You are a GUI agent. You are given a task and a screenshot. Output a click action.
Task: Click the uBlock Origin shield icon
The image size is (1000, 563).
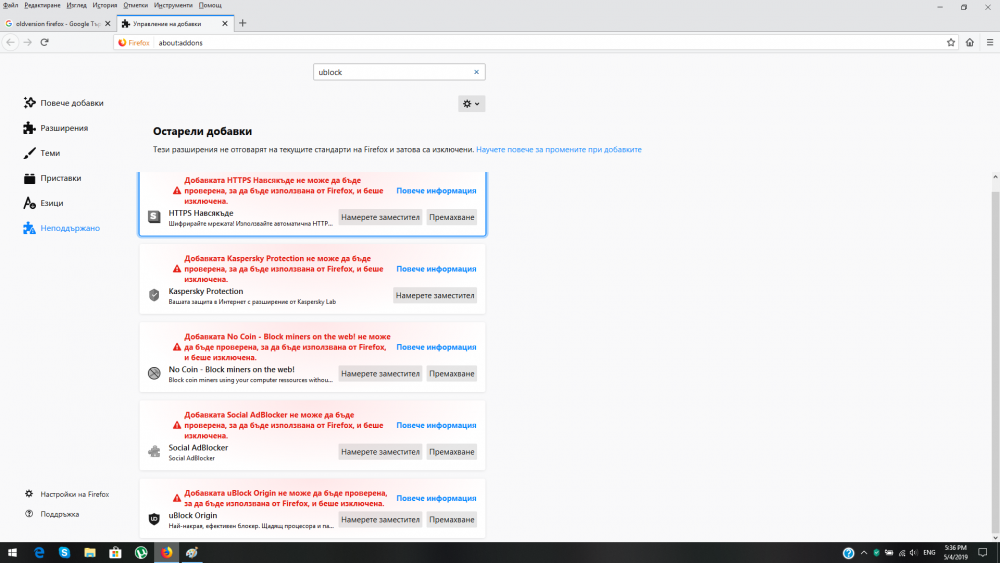point(154,519)
